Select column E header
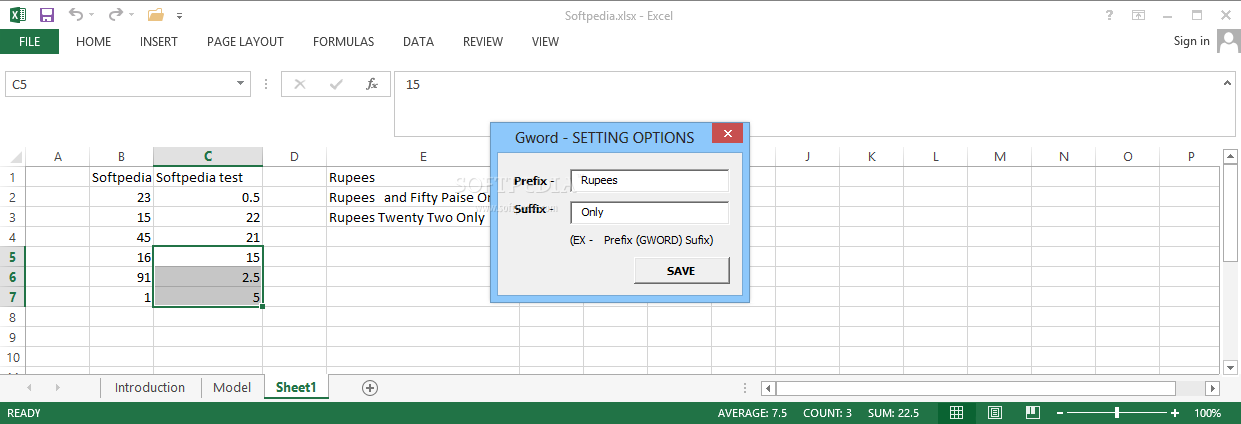Image resolution: width=1241 pixels, height=424 pixels. [x=423, y=157]
